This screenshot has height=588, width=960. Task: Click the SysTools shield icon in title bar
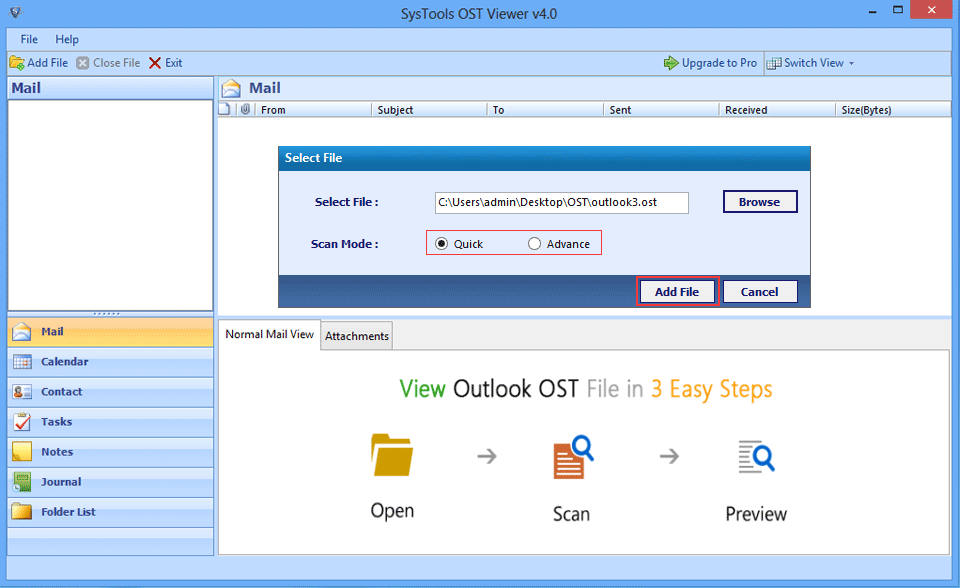point(16,12)
